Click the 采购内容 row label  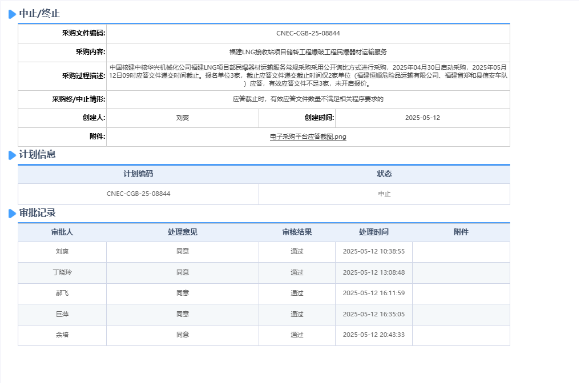pyautogui.click(x=90, y=52)
